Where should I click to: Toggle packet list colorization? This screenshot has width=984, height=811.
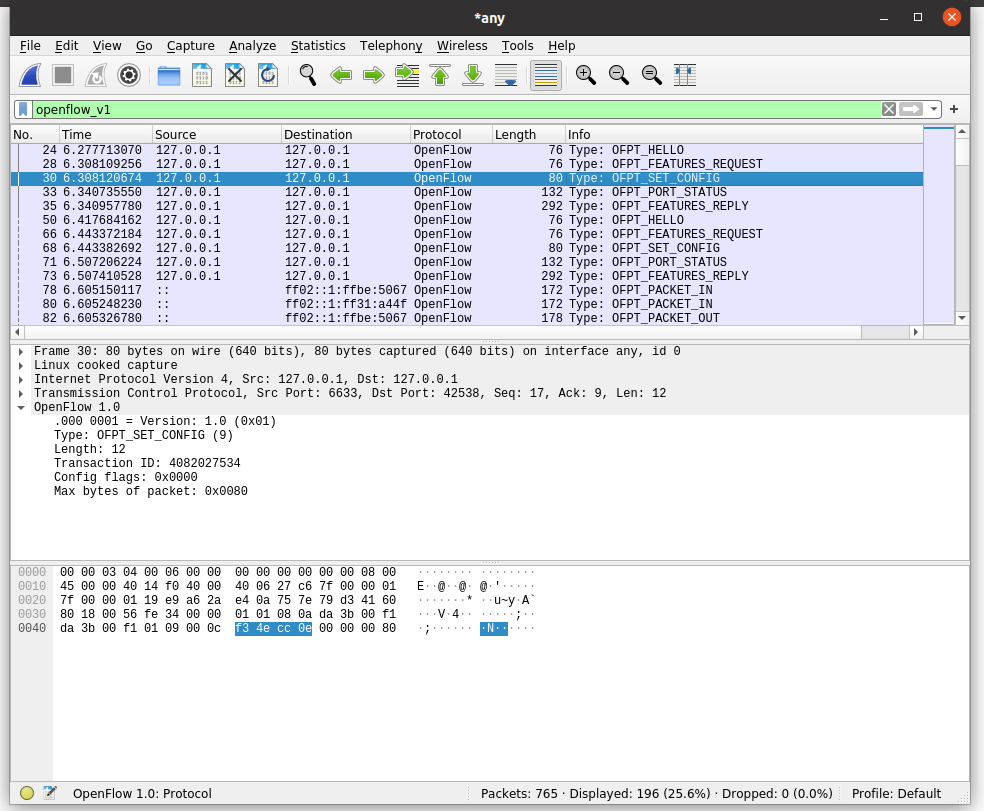click(546, 75)
